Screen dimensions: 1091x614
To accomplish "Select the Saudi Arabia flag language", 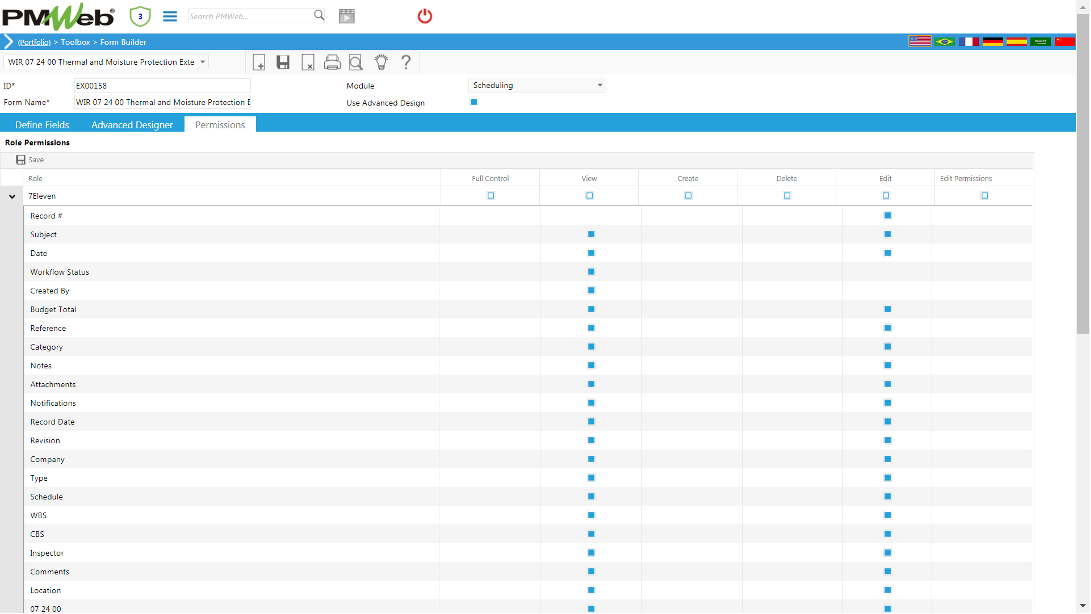I will pos(1040,41).
